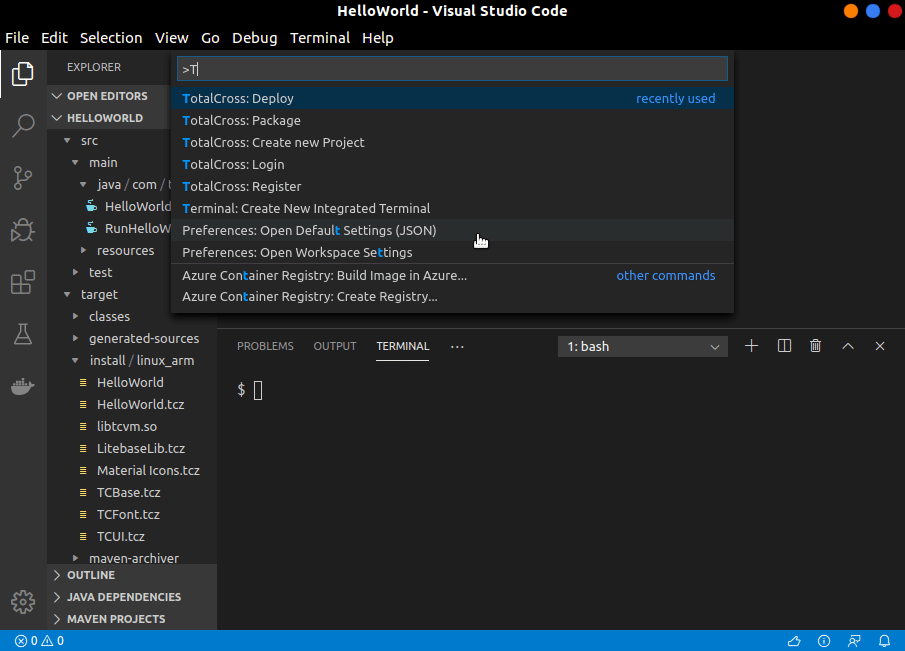The width and height of the screenshot is (905, 651).
Task: Open the View menu
Action: tap(171, 38)
